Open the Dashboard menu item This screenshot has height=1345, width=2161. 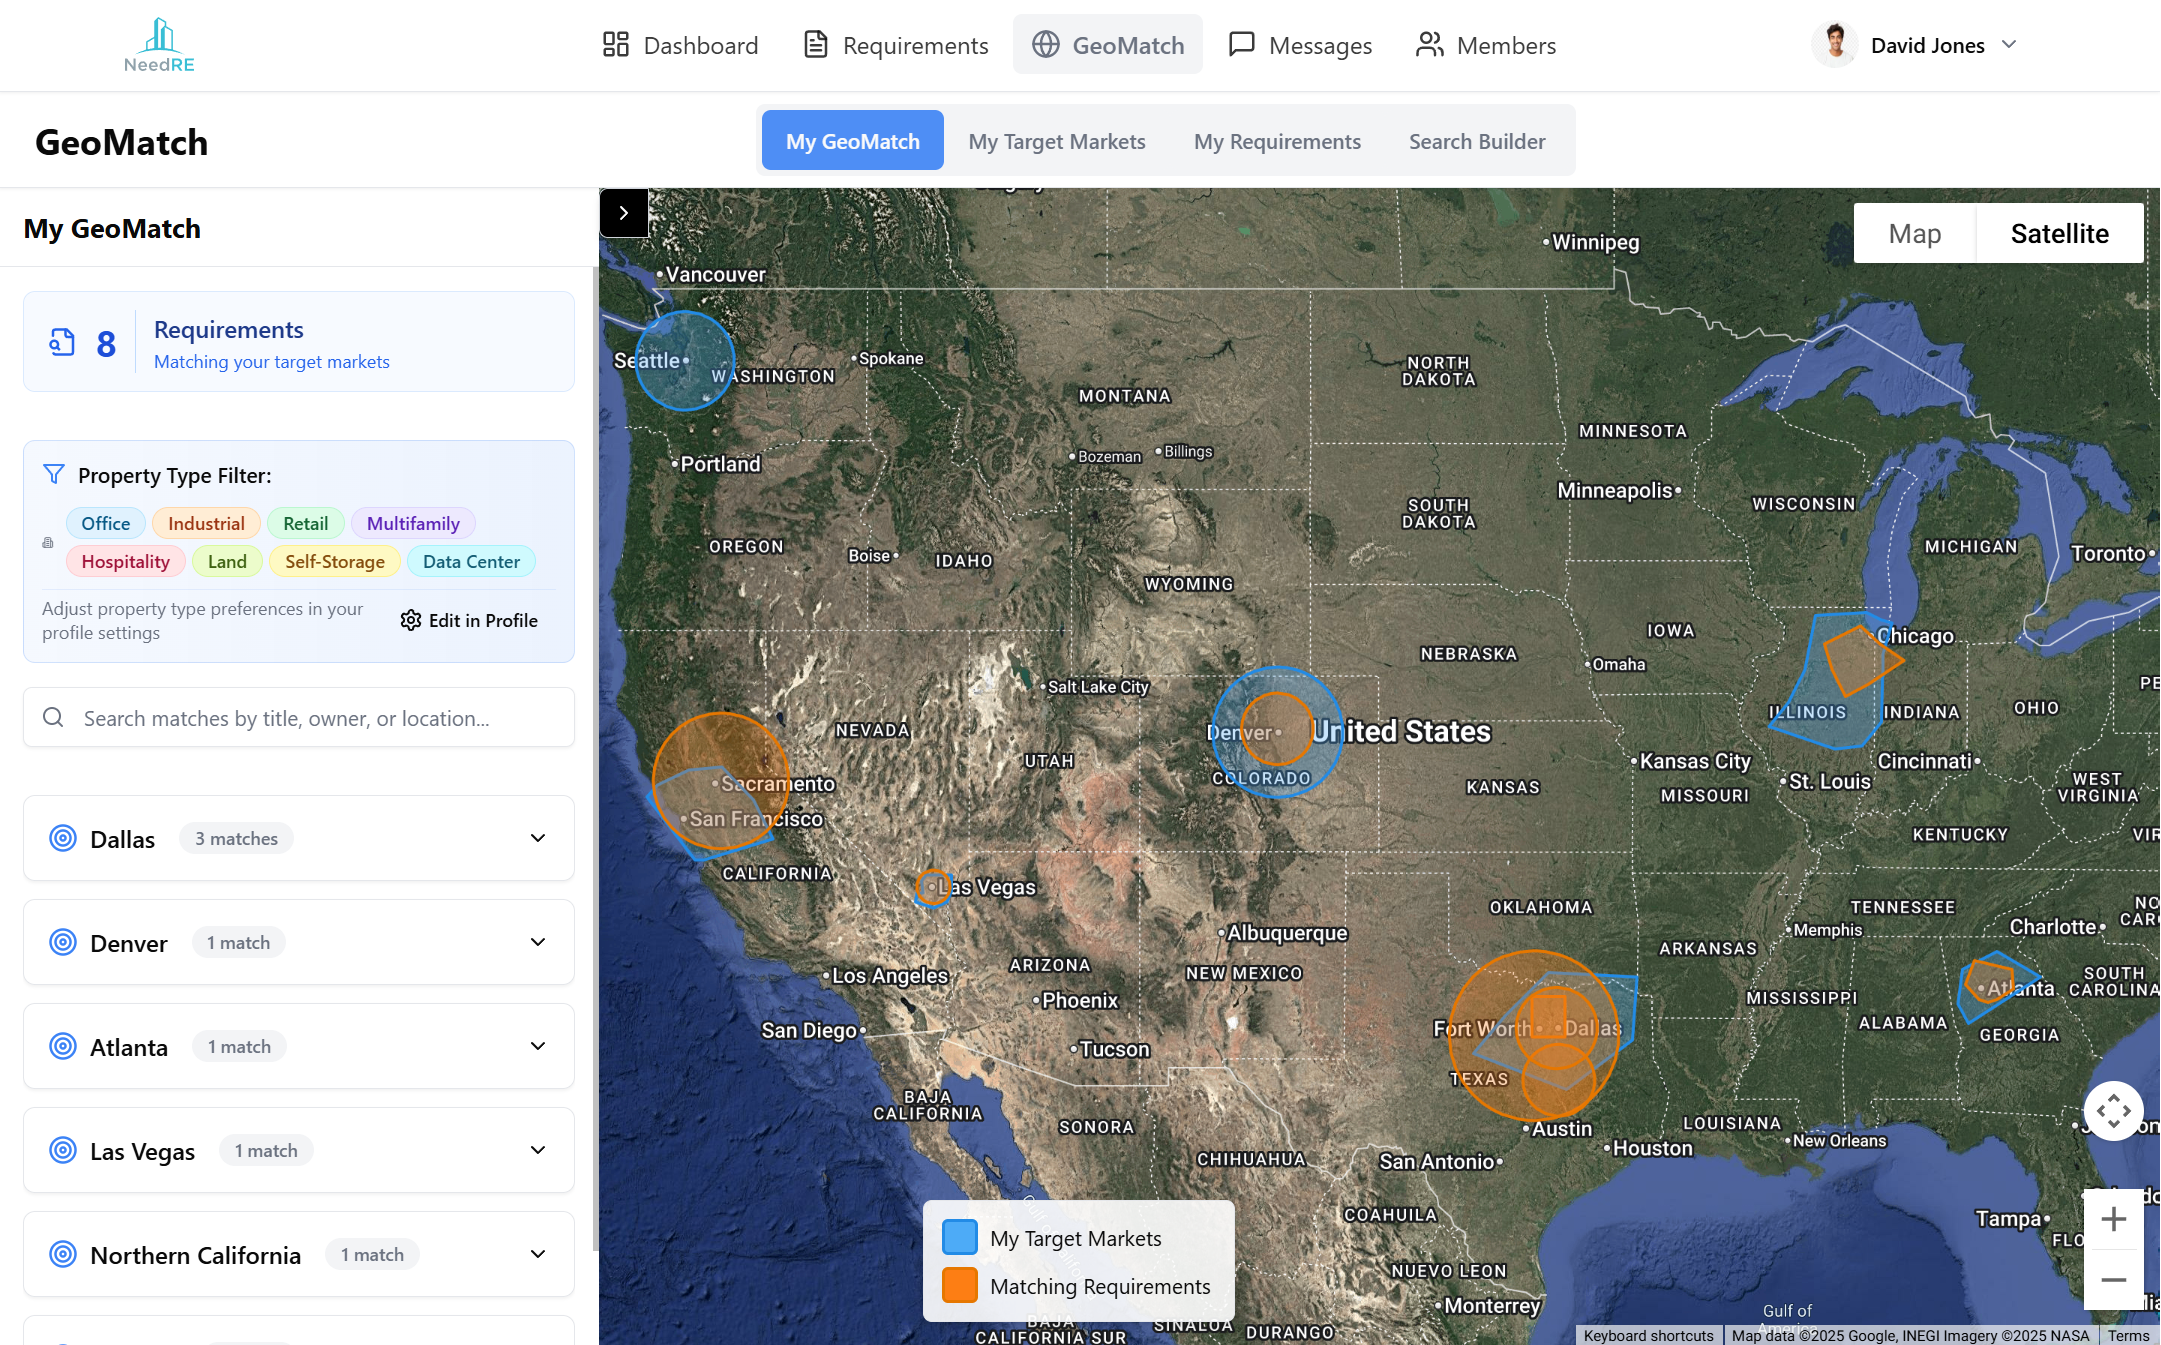680,45
